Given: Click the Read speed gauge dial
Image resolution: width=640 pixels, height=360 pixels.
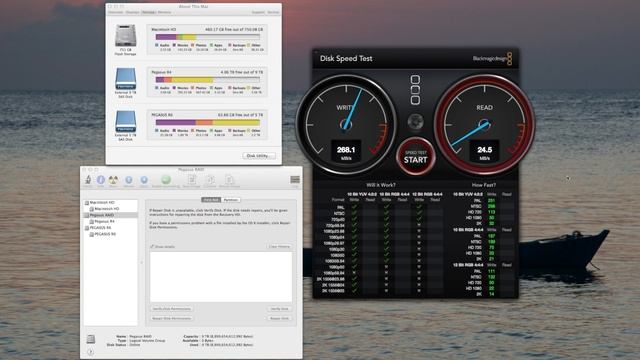Looking at the screenshot, I should click(x=484, y=124).
